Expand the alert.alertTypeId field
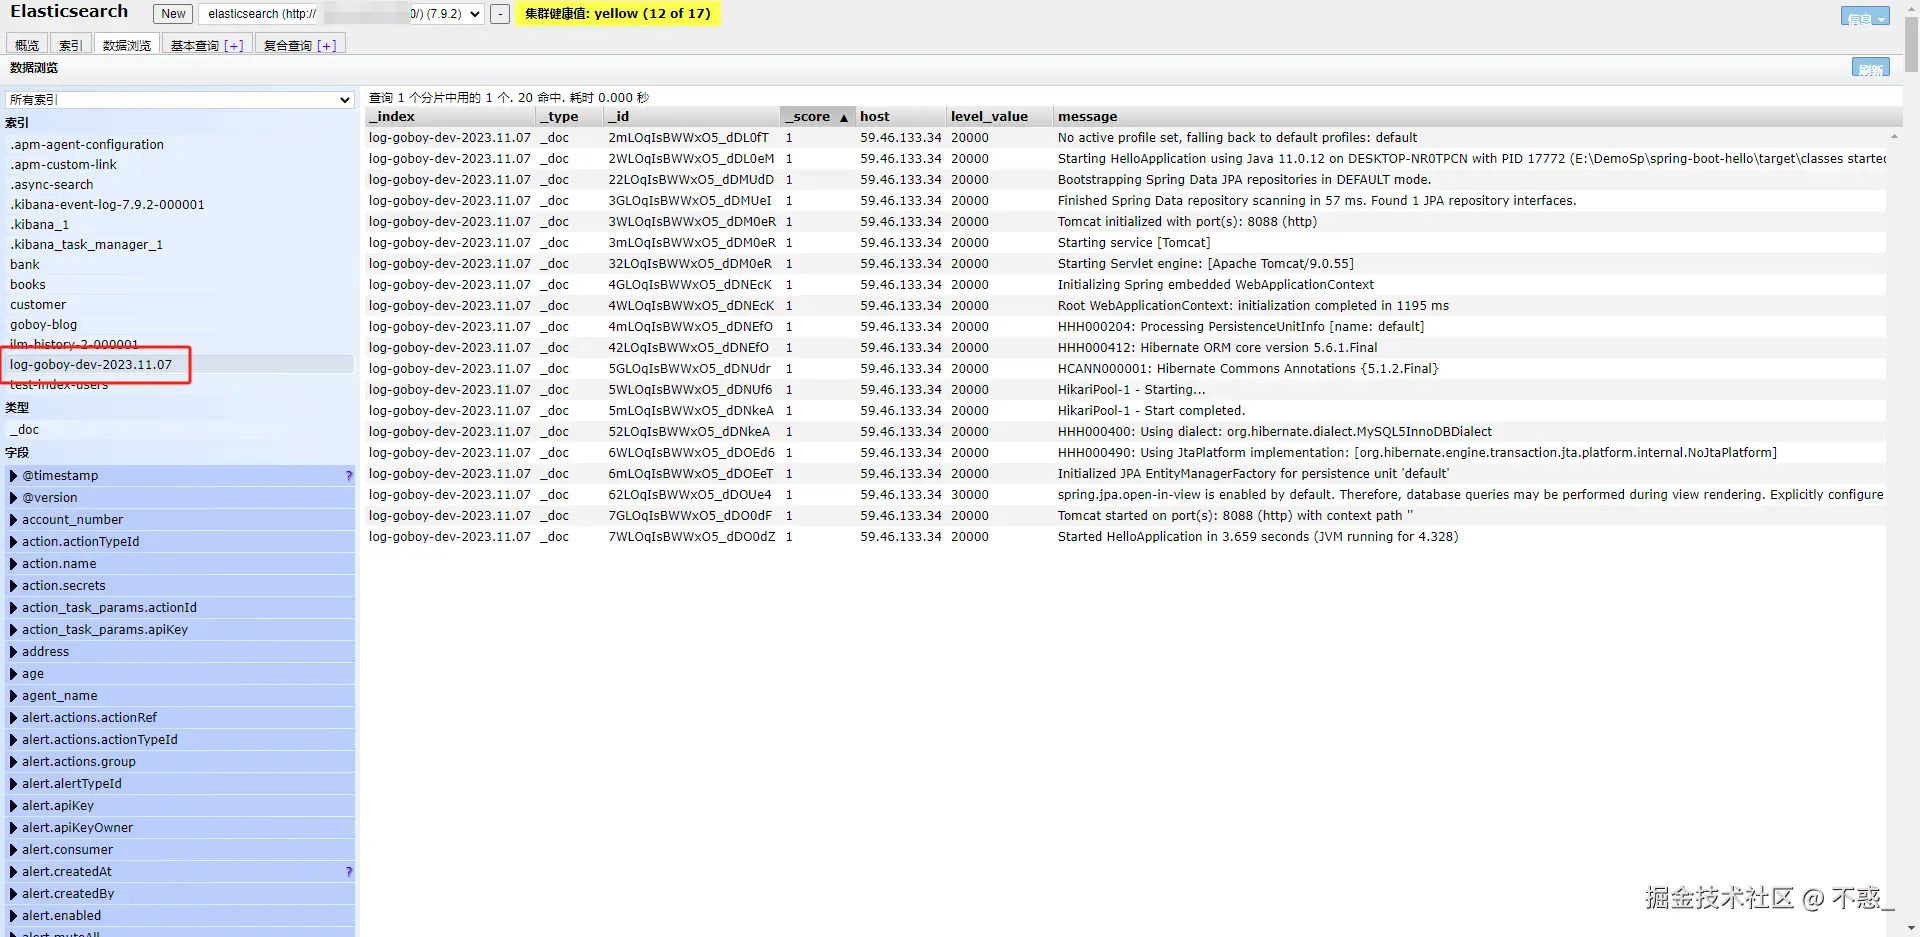The height and width of the screenshot is (937, 1920). pyautogui.click(x=180, y=784)
